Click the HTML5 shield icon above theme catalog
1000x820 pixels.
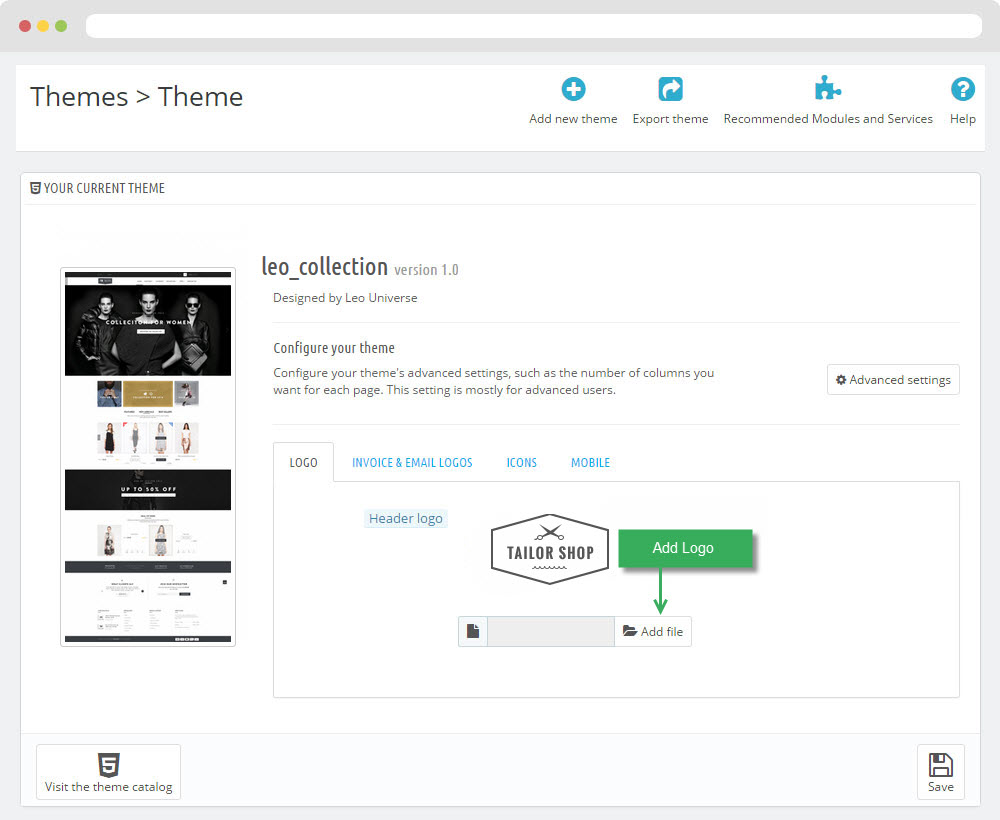tap(108, 765)
